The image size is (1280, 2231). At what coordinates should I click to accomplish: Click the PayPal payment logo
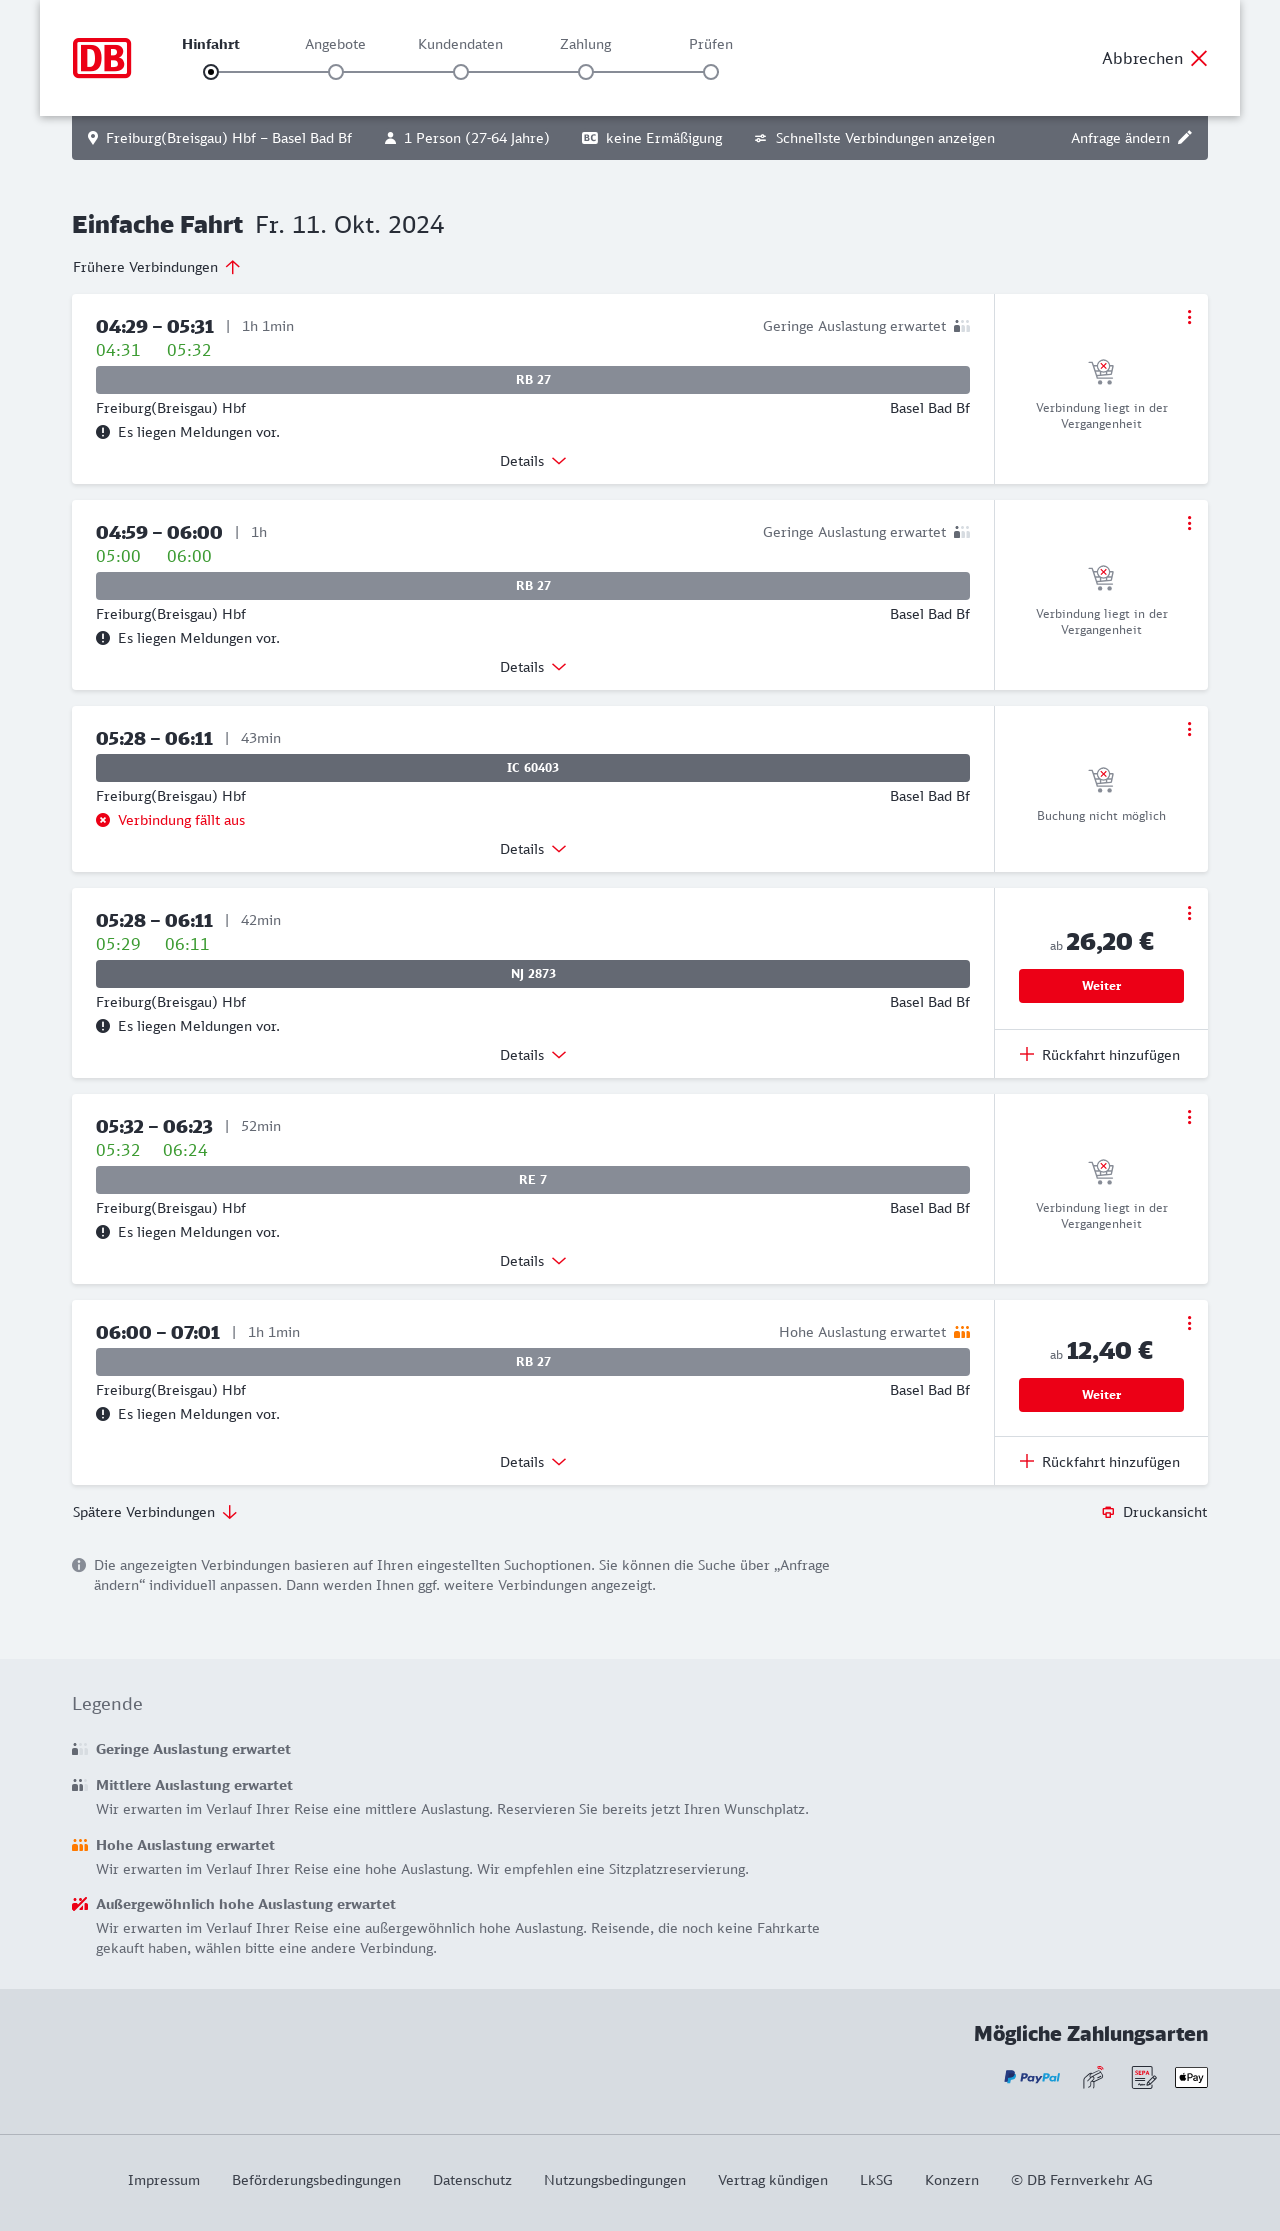[x=1032, y=2077]
